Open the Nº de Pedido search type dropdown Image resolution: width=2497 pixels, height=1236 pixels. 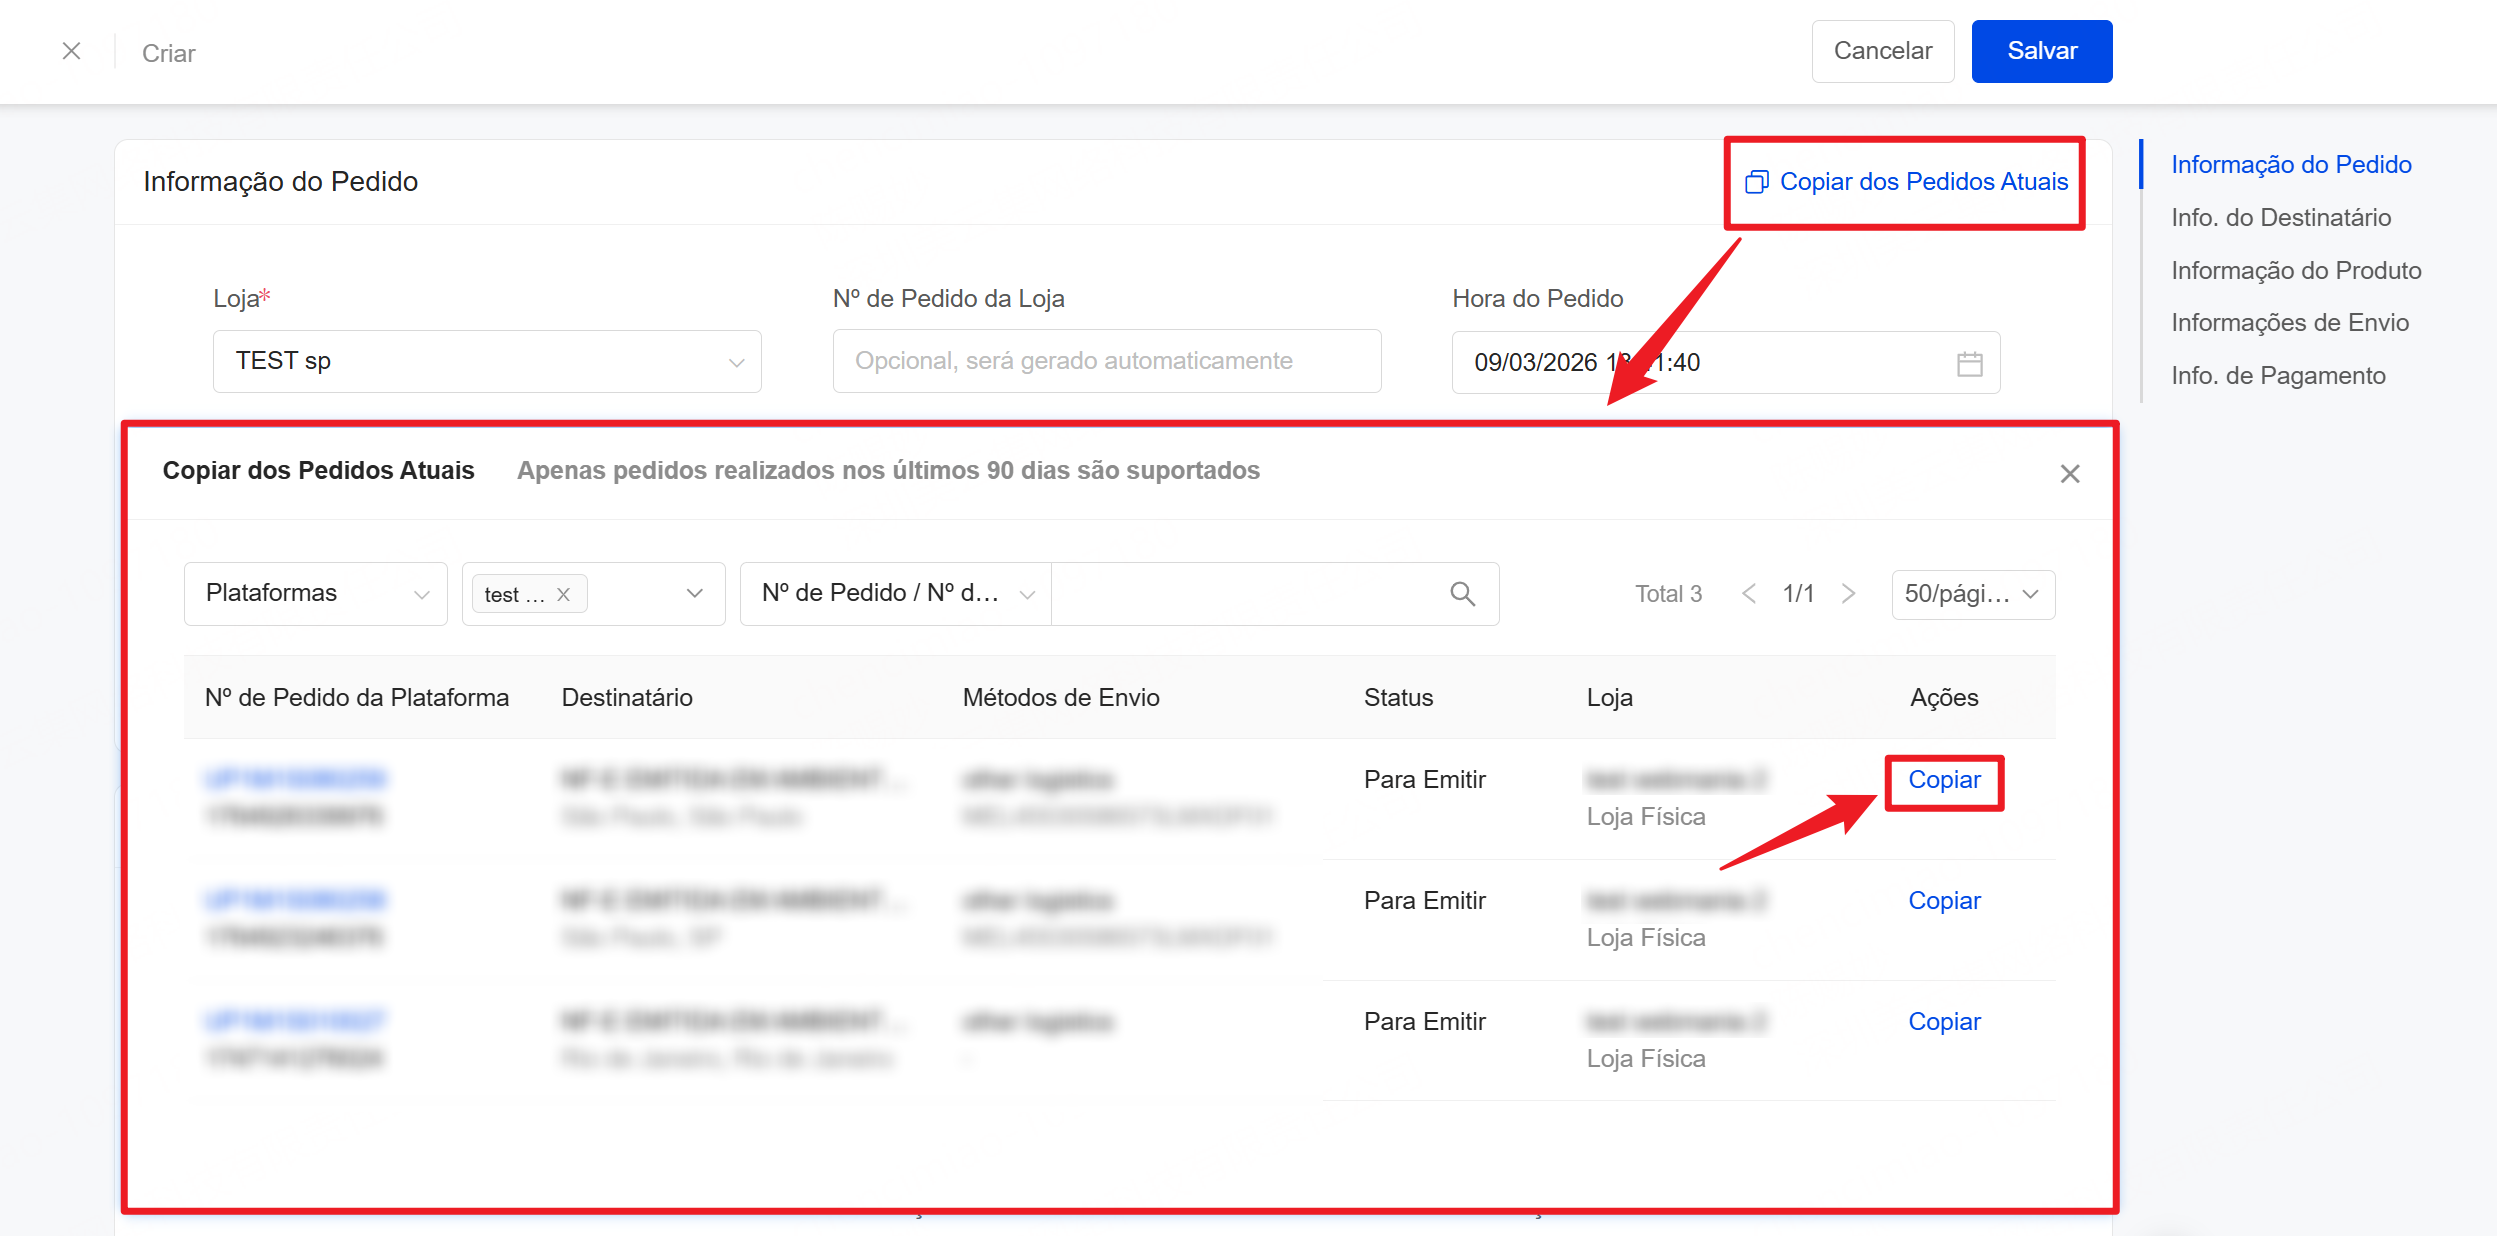coord(895,594)
